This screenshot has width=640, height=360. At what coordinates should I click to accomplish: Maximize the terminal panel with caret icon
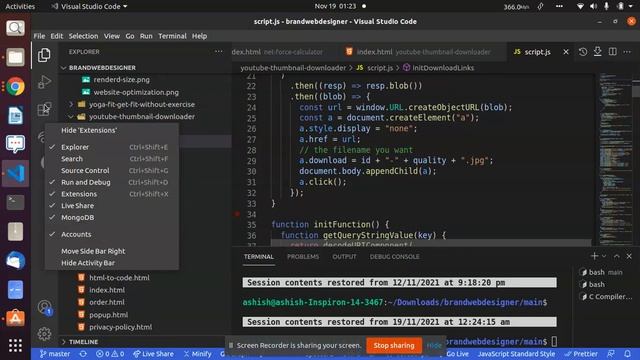617,256
